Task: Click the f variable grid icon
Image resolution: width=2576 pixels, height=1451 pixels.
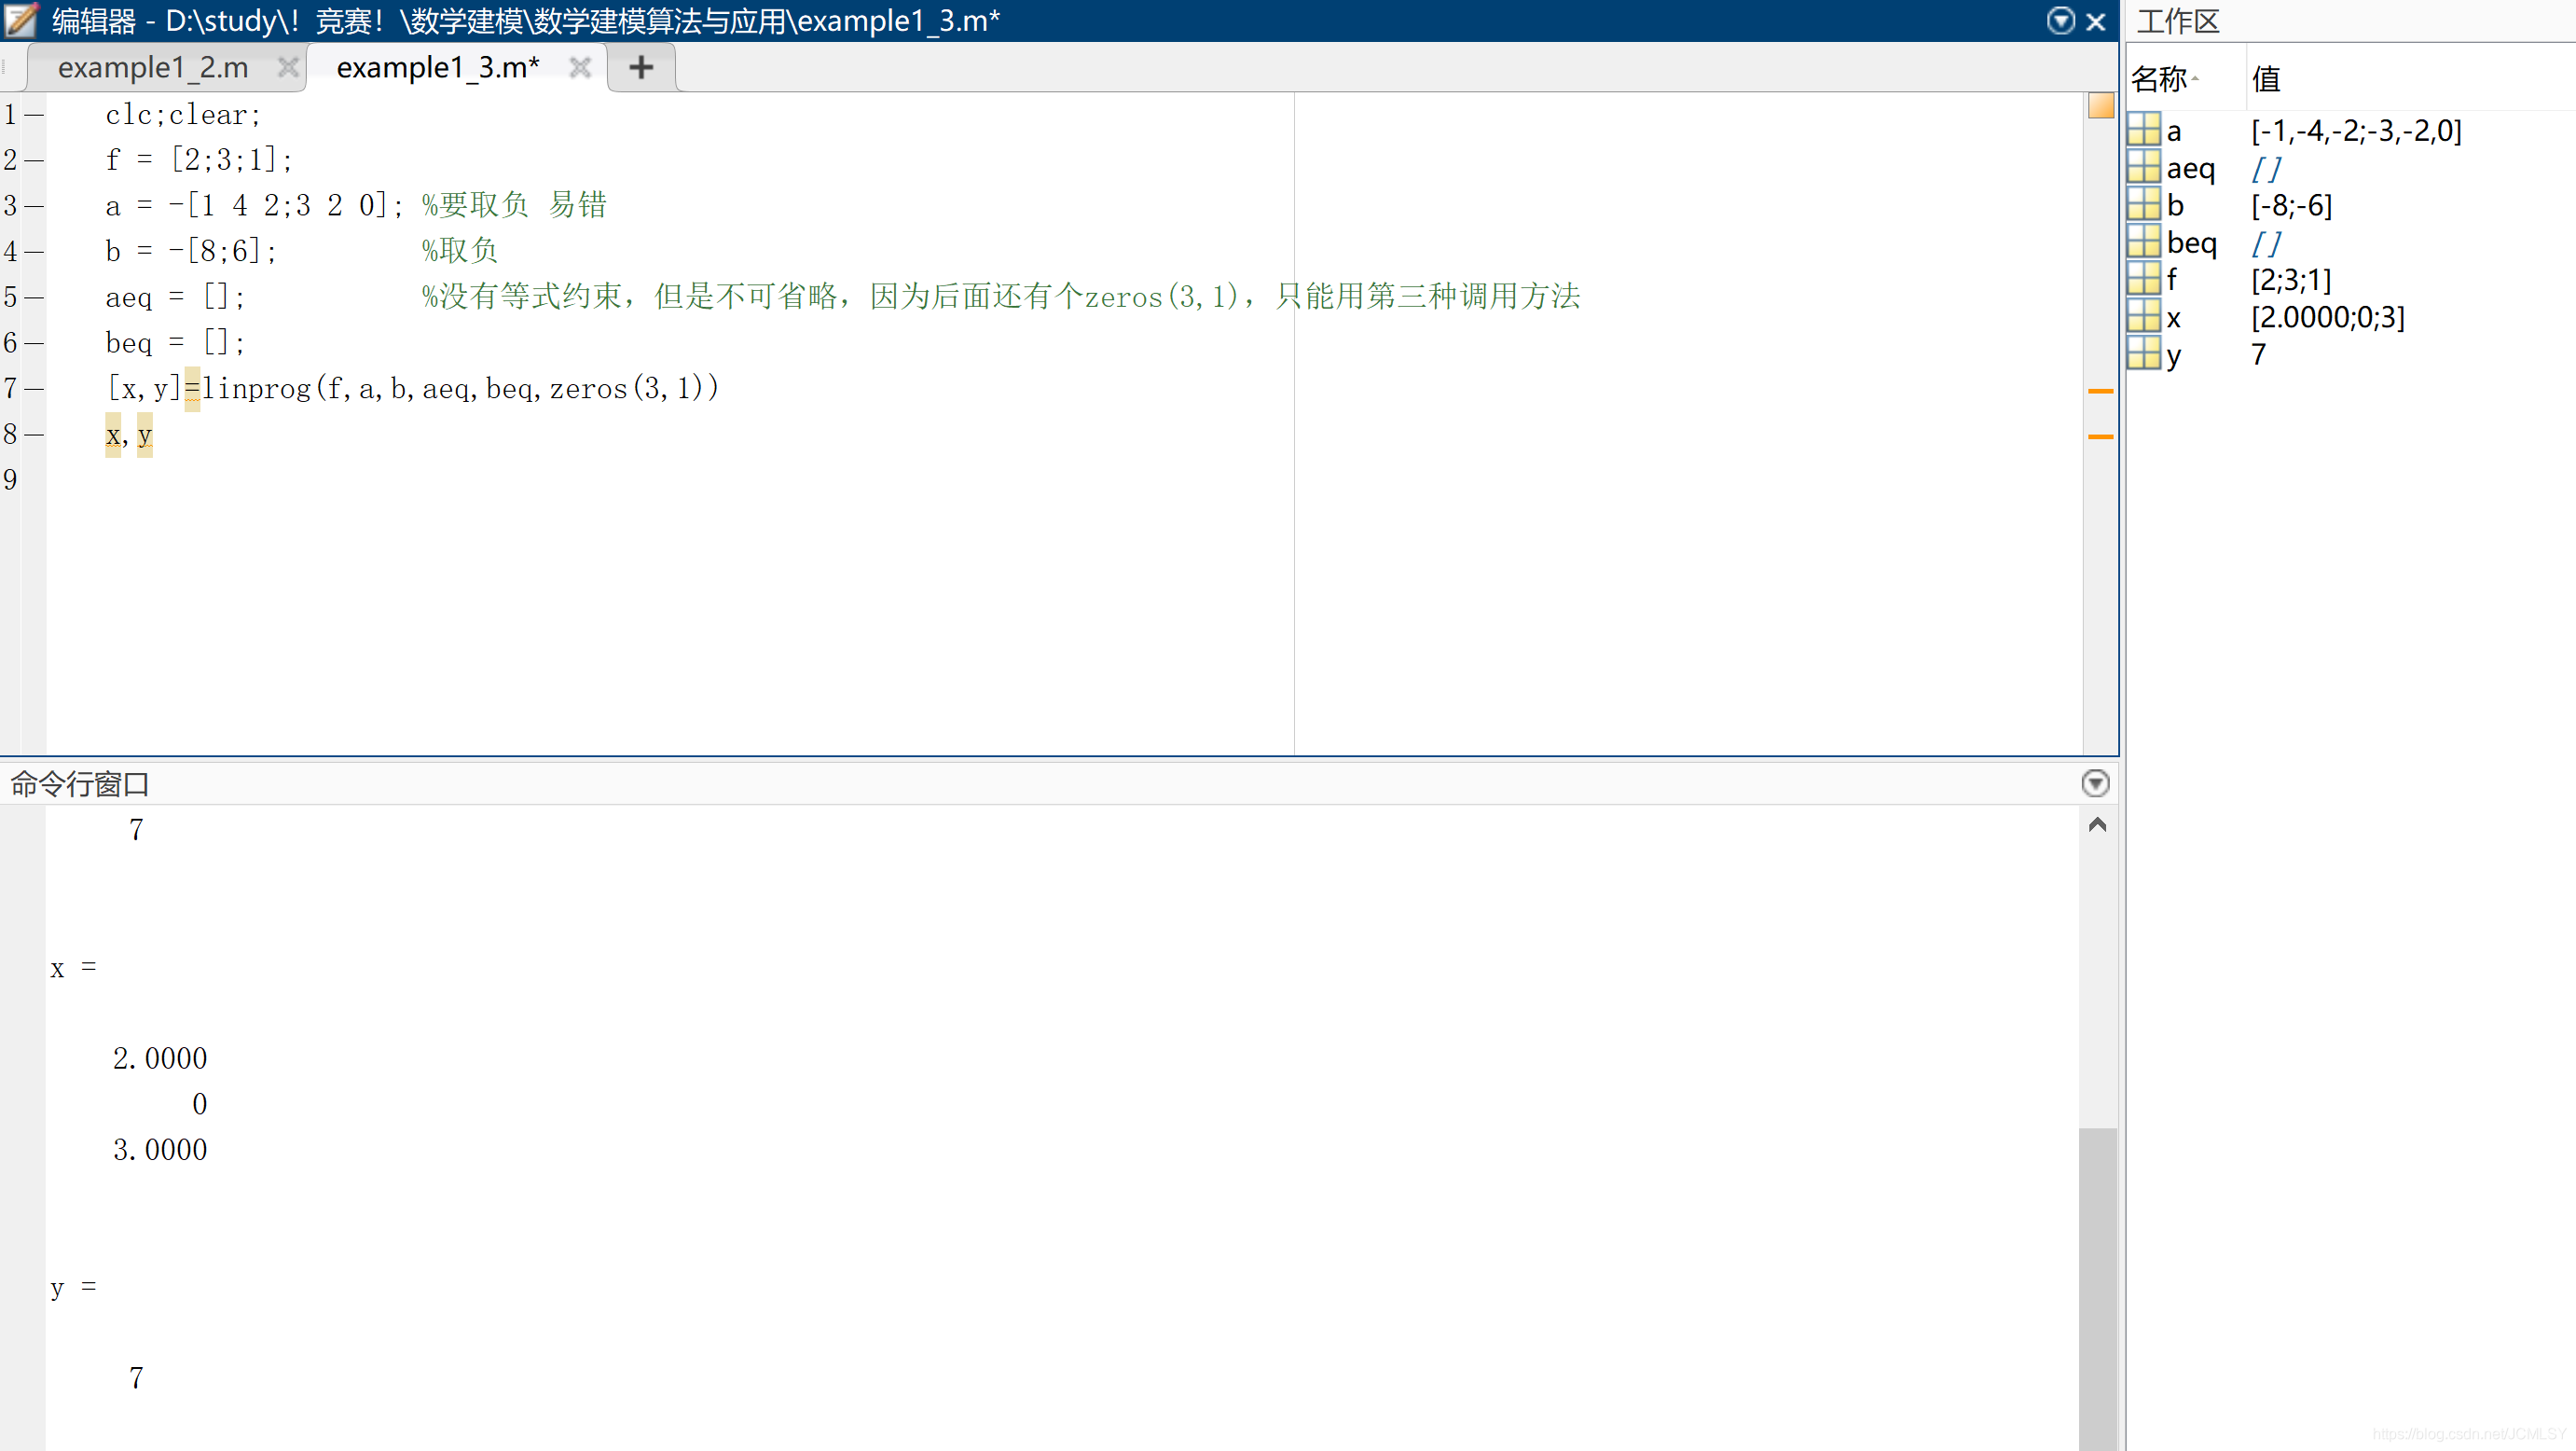Action: [2143, 279]
